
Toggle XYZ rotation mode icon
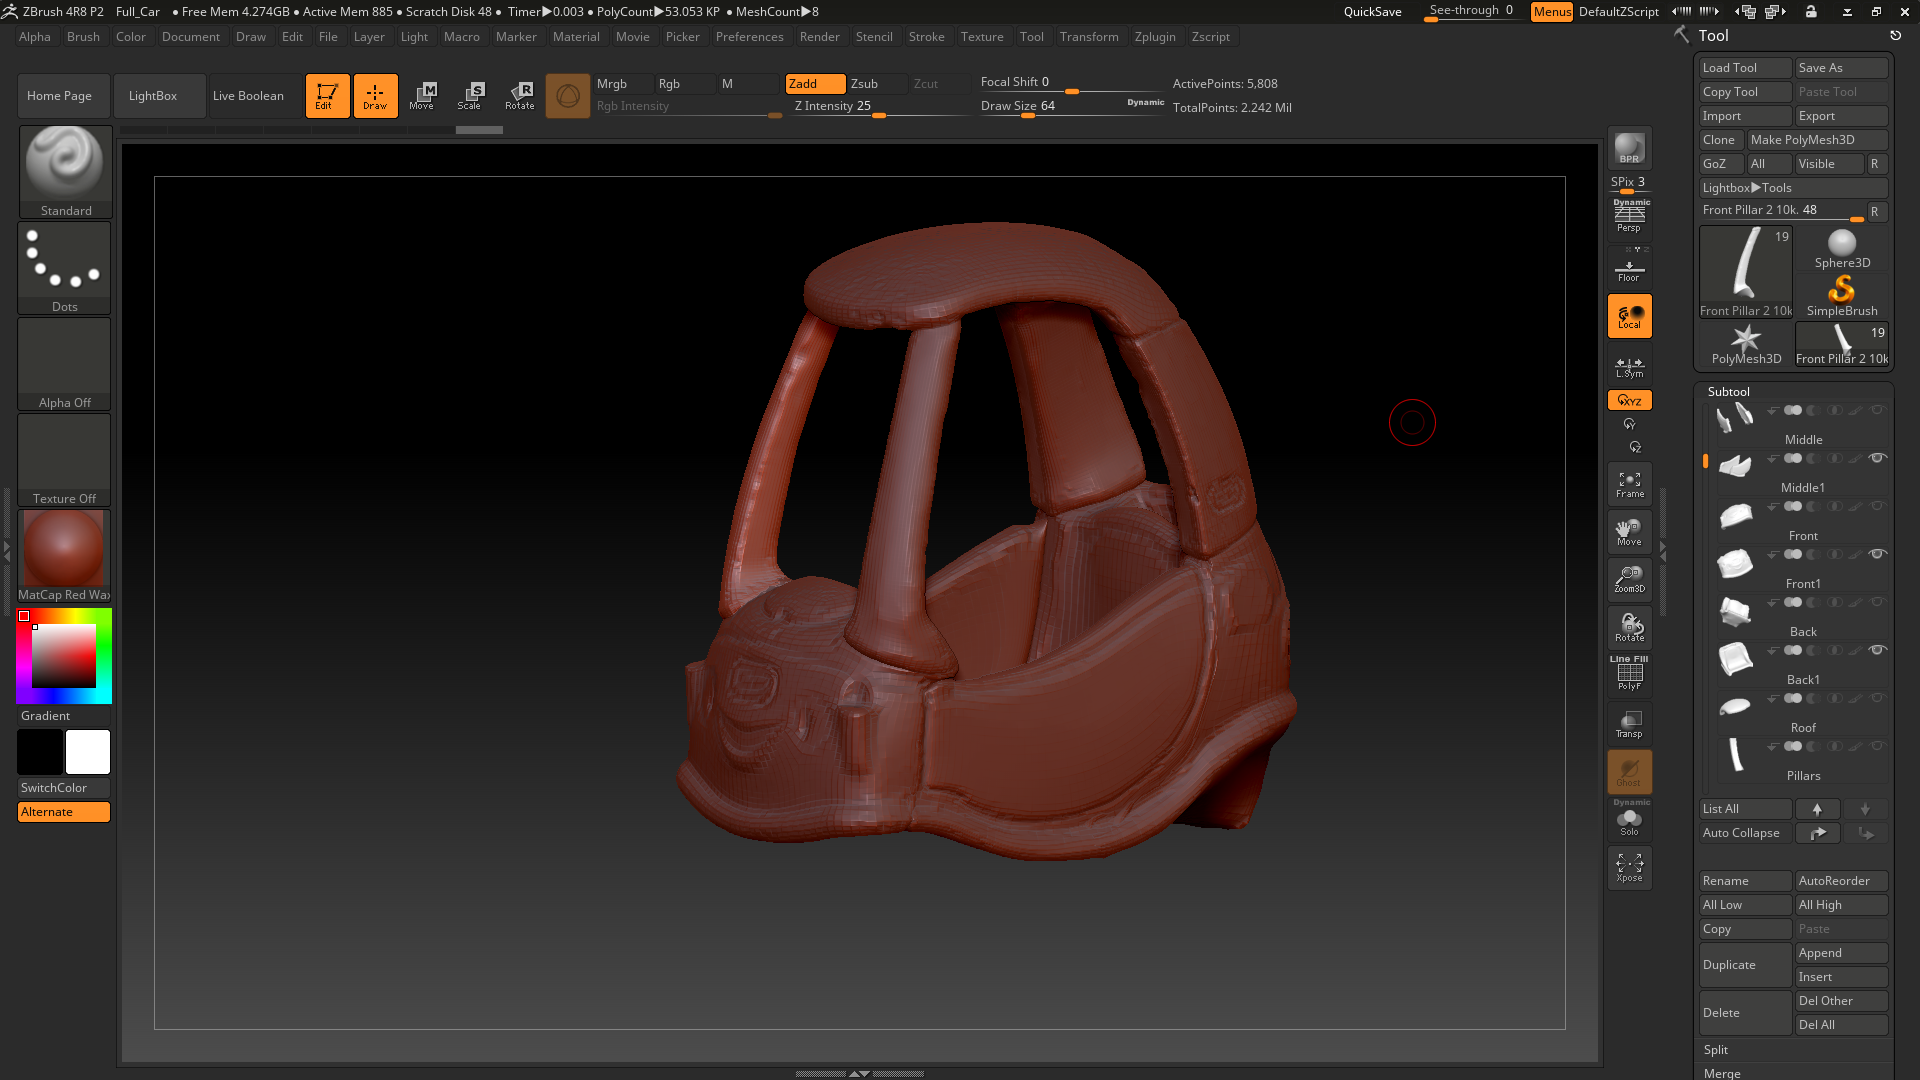pos(1629,400)
